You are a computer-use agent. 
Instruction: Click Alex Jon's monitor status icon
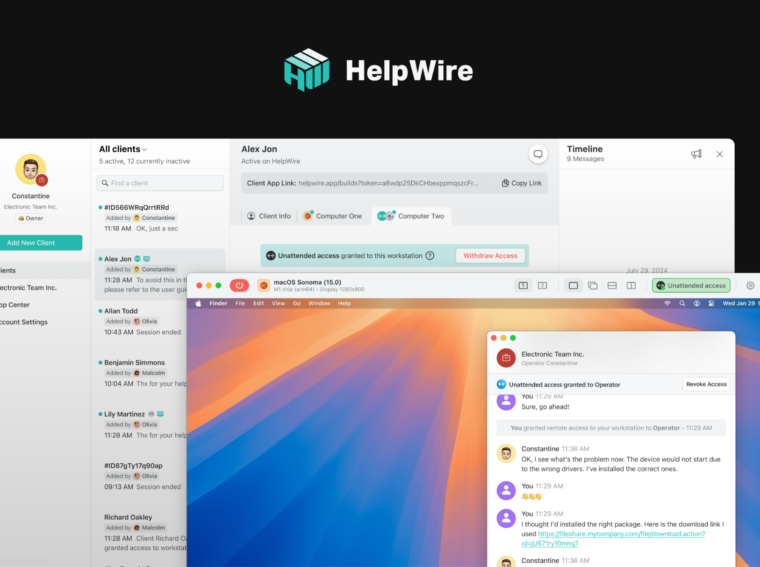(146, 259)
